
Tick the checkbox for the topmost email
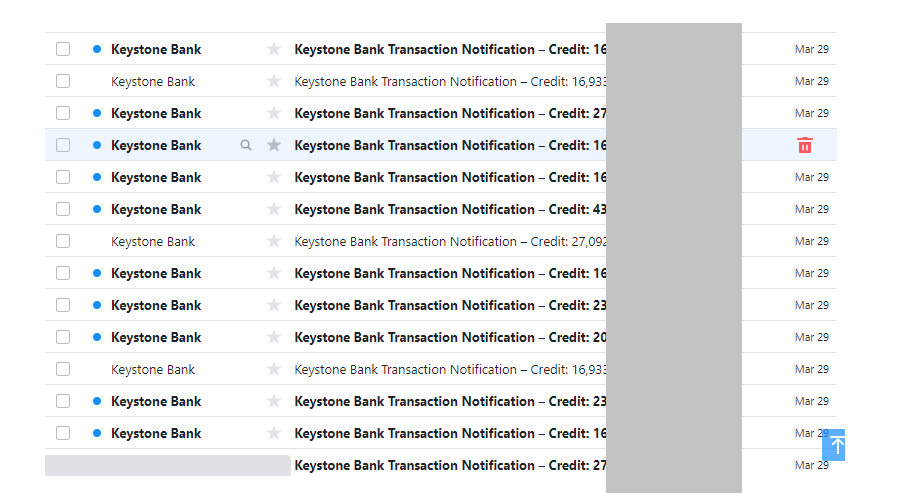[63, 49]
